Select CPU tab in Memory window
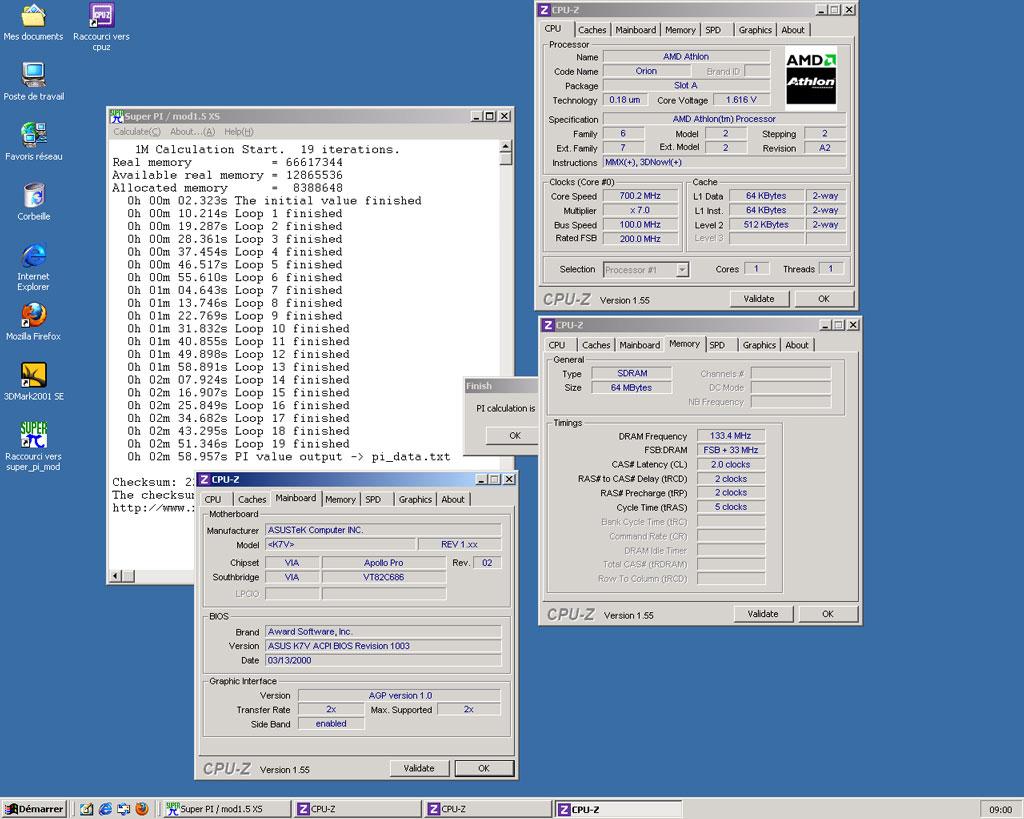This screenshot has height=819, width=1024. (x=557, y=345)
